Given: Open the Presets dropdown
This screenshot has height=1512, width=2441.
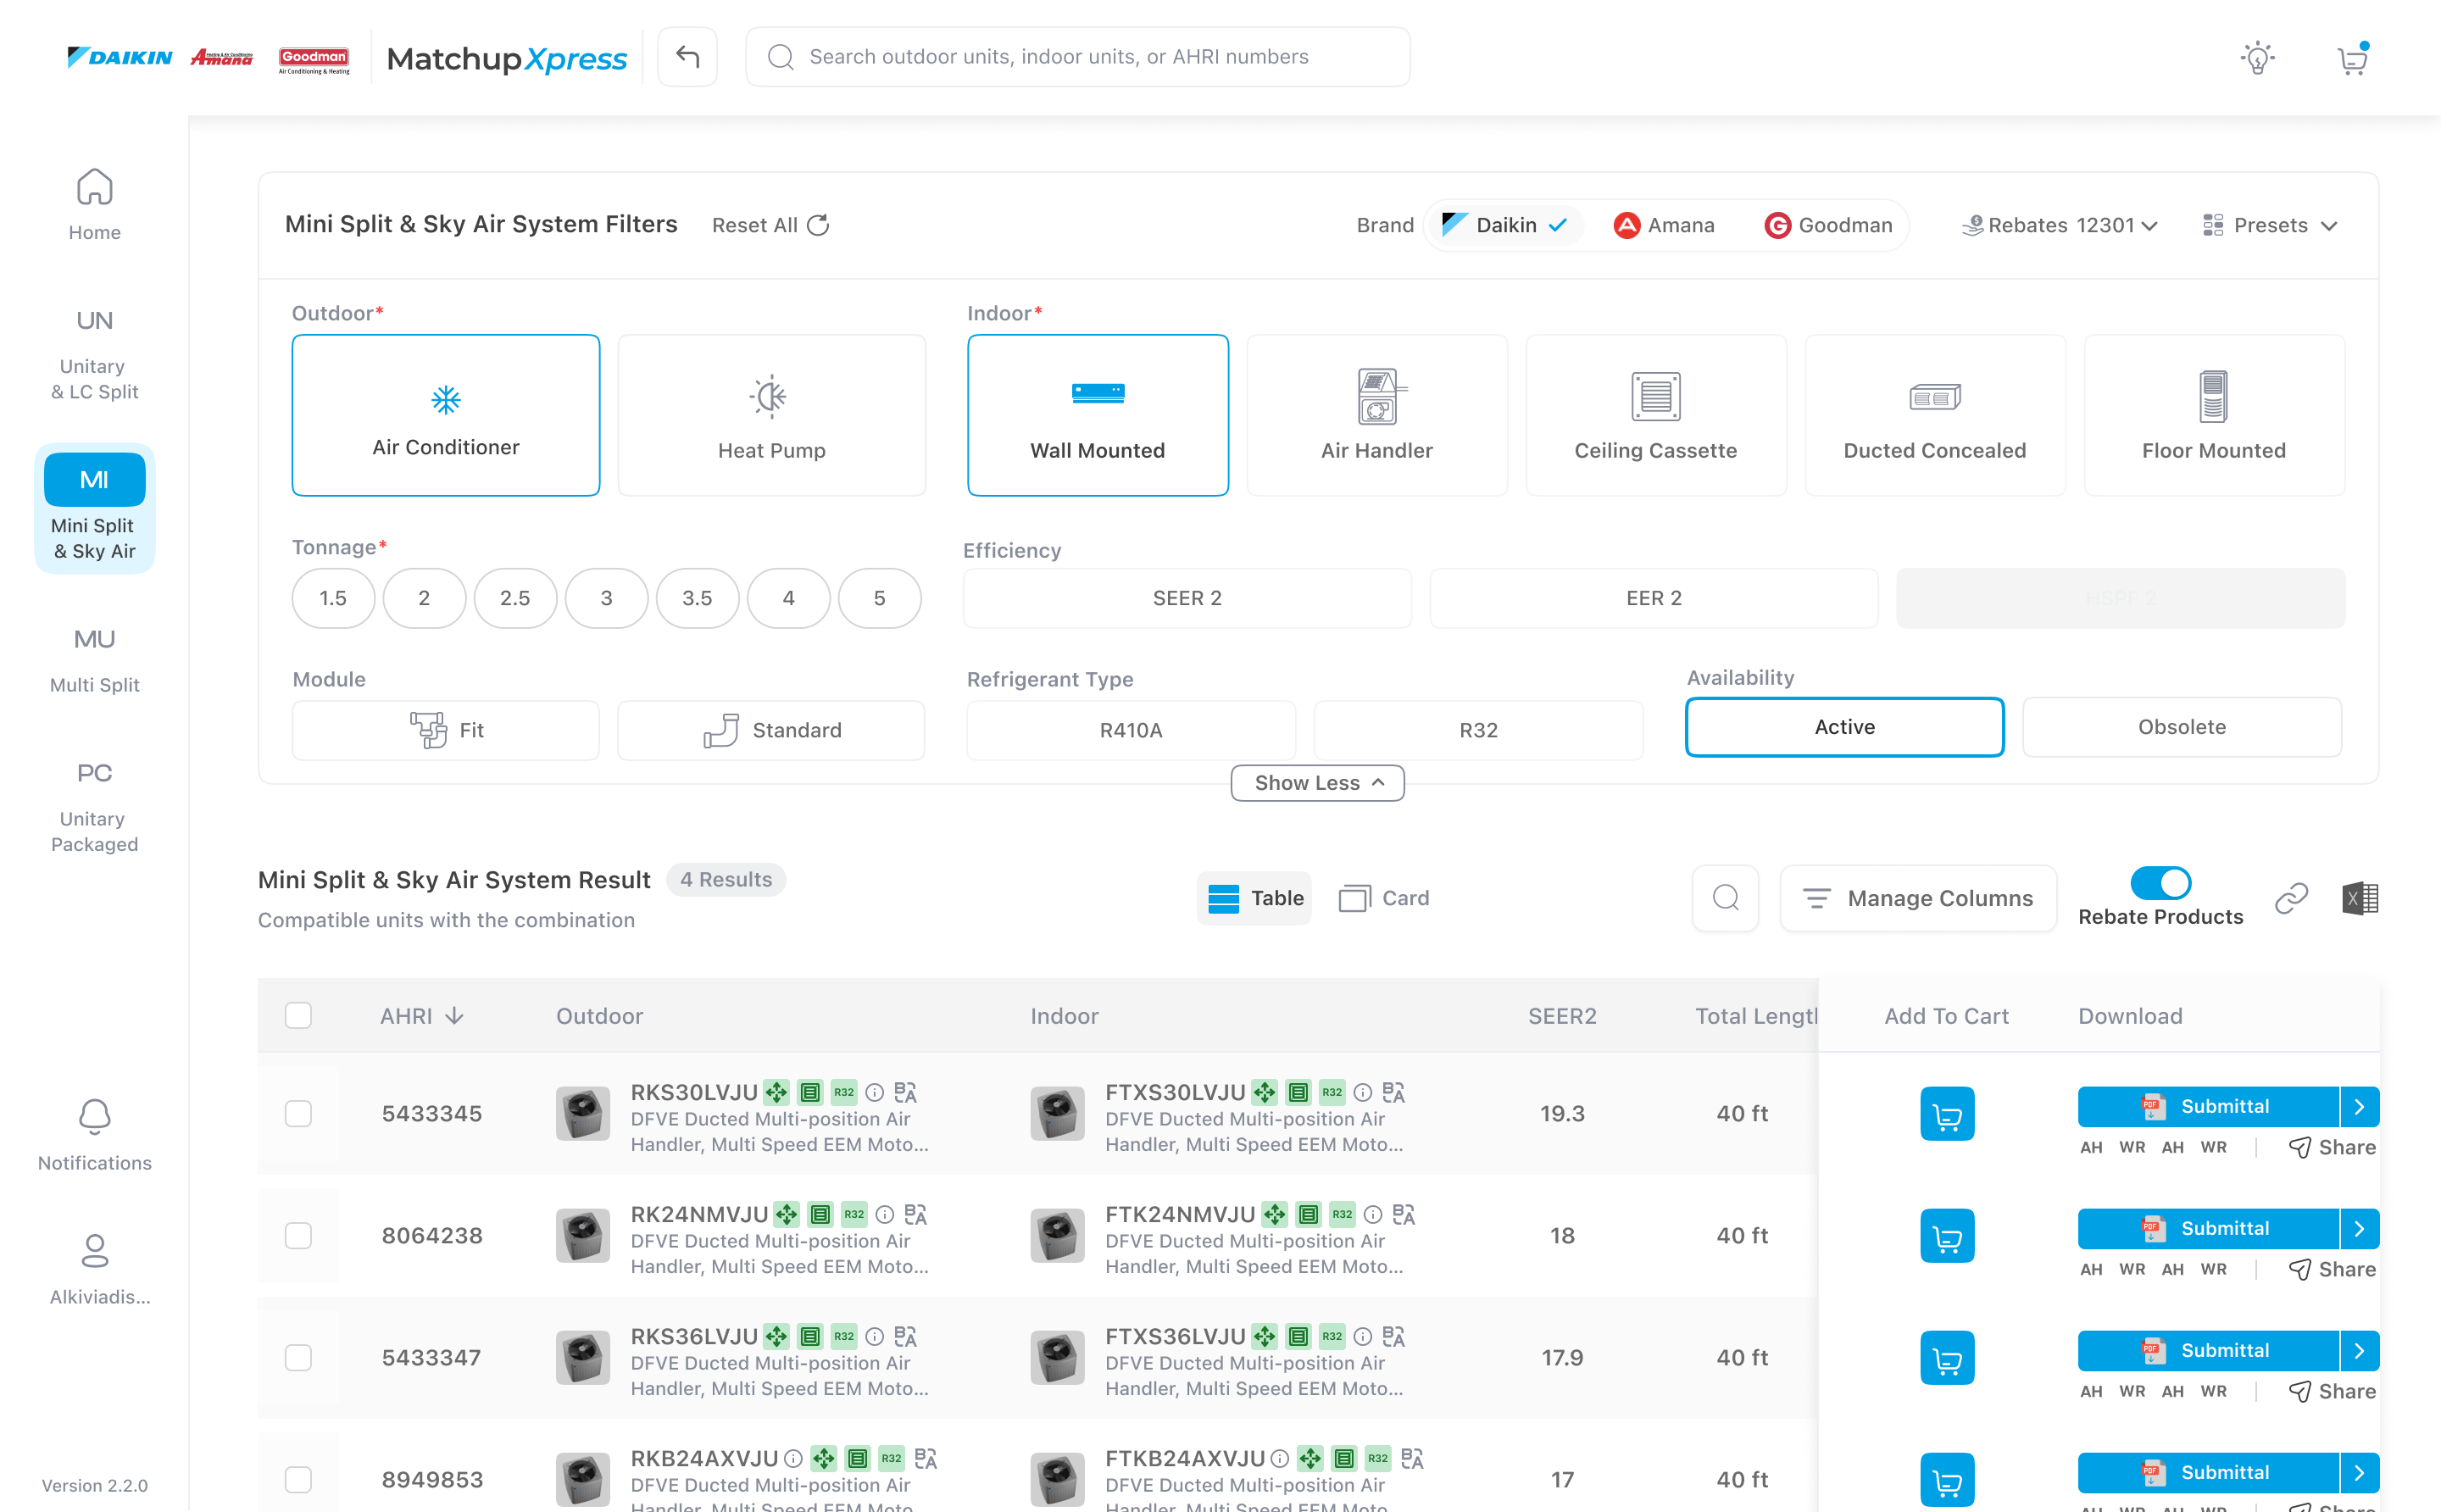Looking at the screenshot, I should tap(2270, 224).
